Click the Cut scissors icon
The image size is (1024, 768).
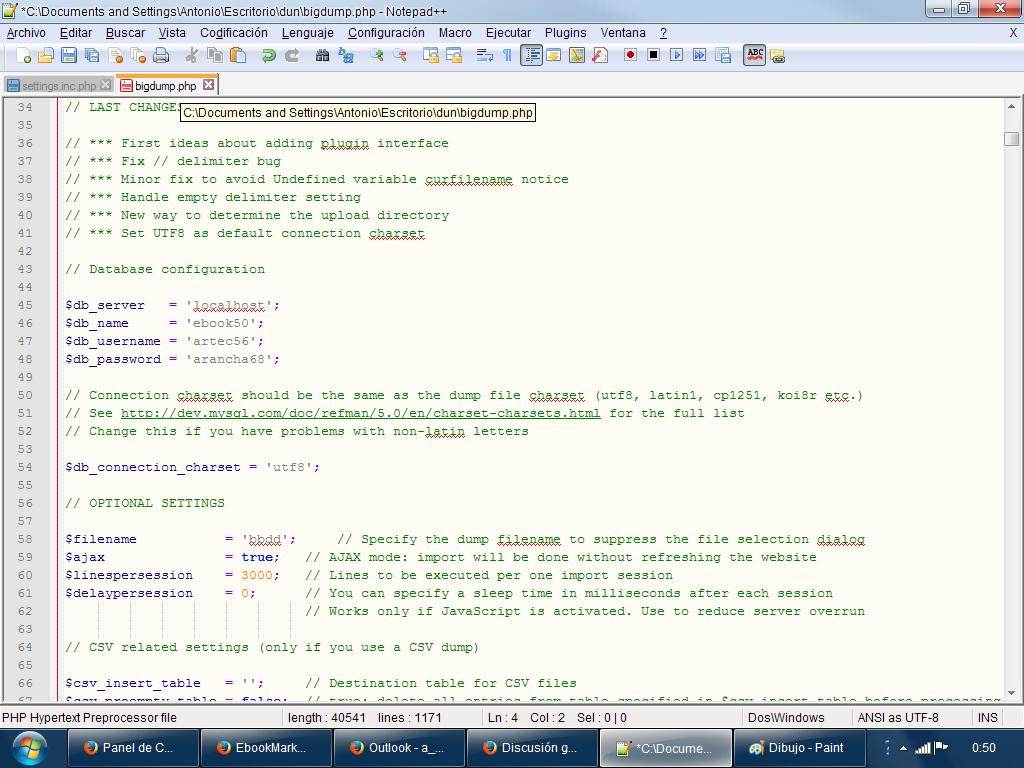tap(192, 56)
